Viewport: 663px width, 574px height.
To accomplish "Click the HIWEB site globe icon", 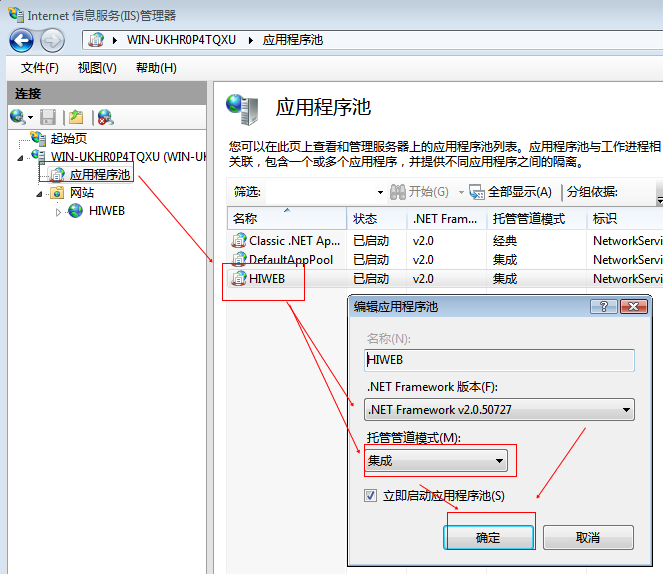I will coord(76,210).
